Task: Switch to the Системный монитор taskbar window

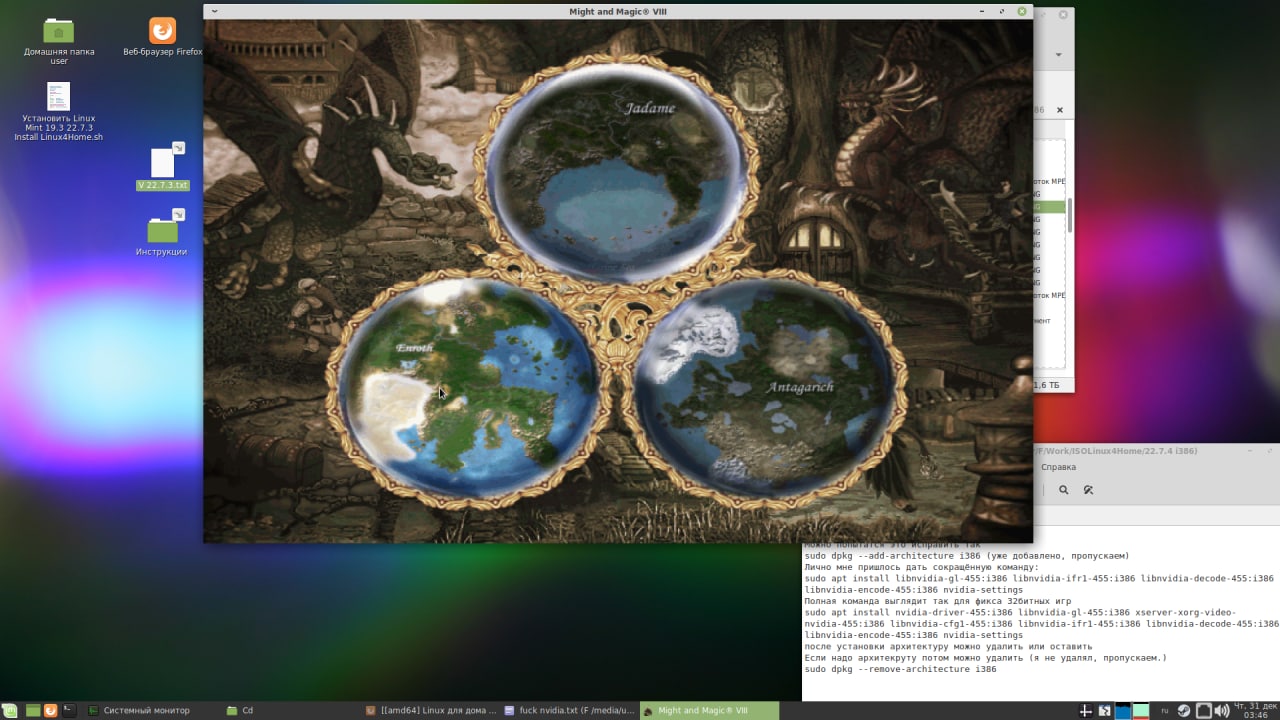Action: point(150,710)
